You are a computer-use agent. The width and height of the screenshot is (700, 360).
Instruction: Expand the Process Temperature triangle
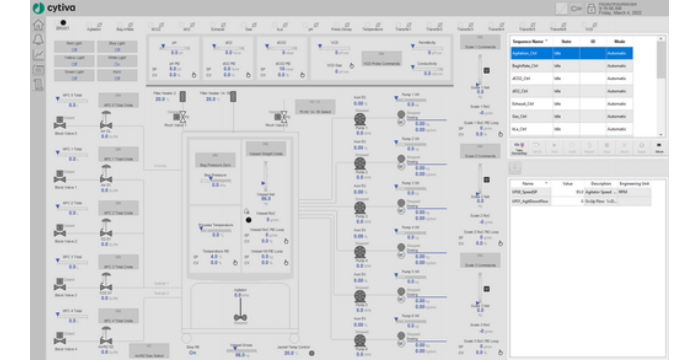tap(201, 229)
